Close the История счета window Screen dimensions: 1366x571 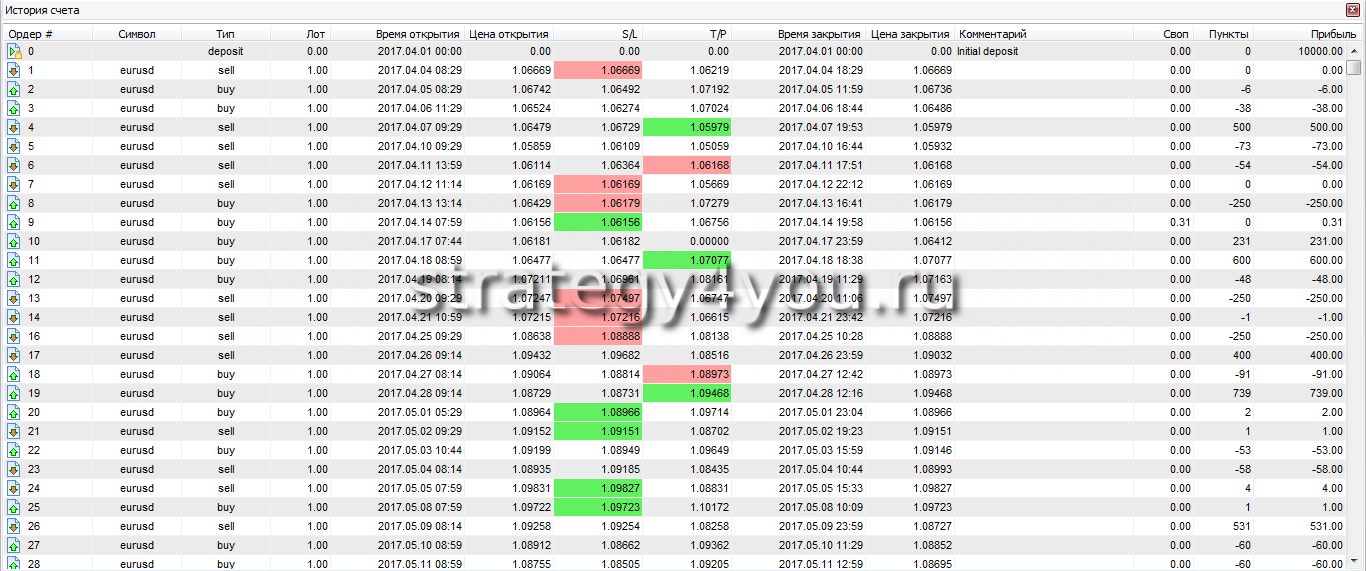click(1354, 9)
